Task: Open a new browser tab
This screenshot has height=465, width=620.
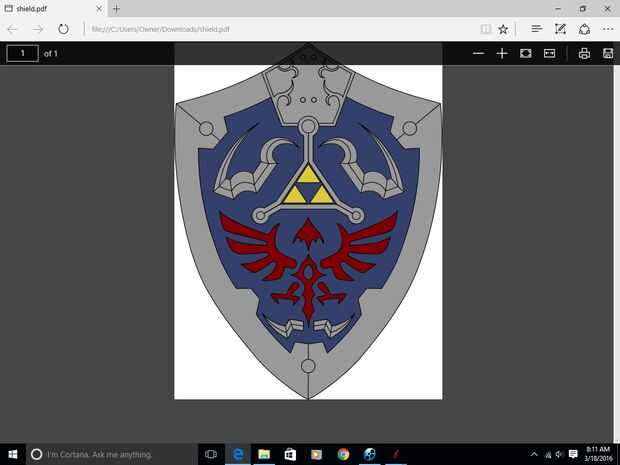Action: click(116, 8)
